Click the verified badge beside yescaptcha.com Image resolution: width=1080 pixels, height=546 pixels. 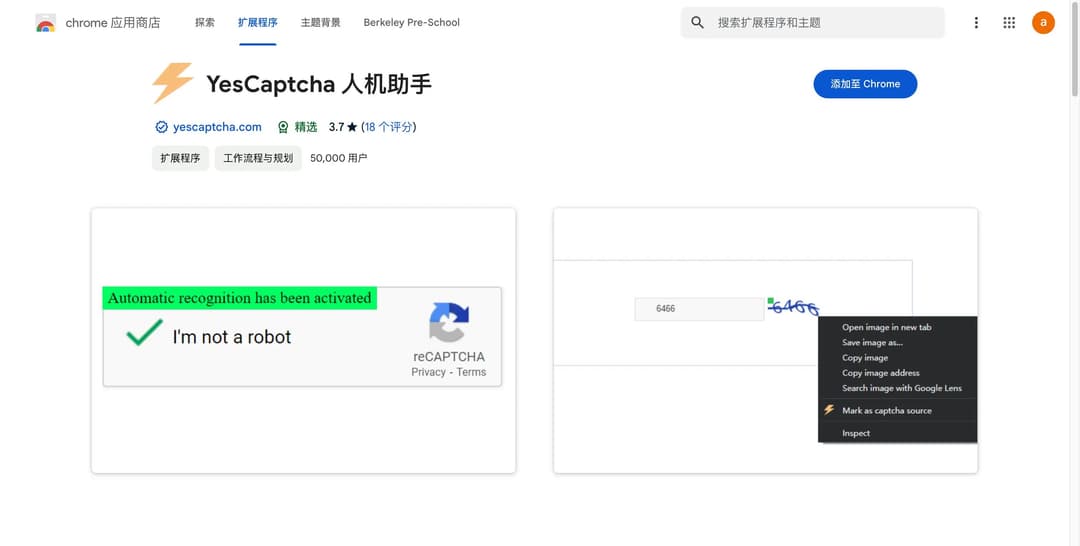pos(161,127)
